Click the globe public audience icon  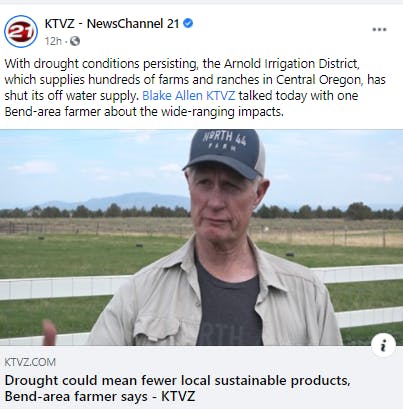(75, 41)
